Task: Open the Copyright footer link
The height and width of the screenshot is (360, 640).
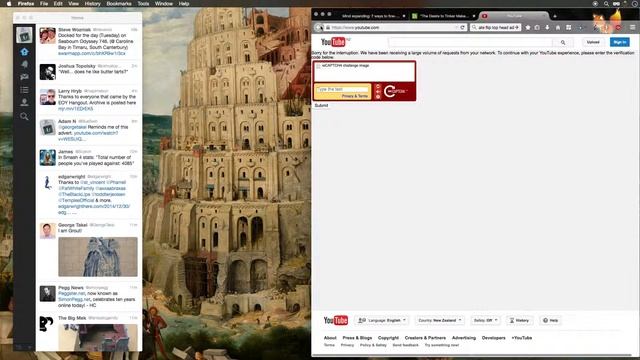Action: click(x=388, y=338)
